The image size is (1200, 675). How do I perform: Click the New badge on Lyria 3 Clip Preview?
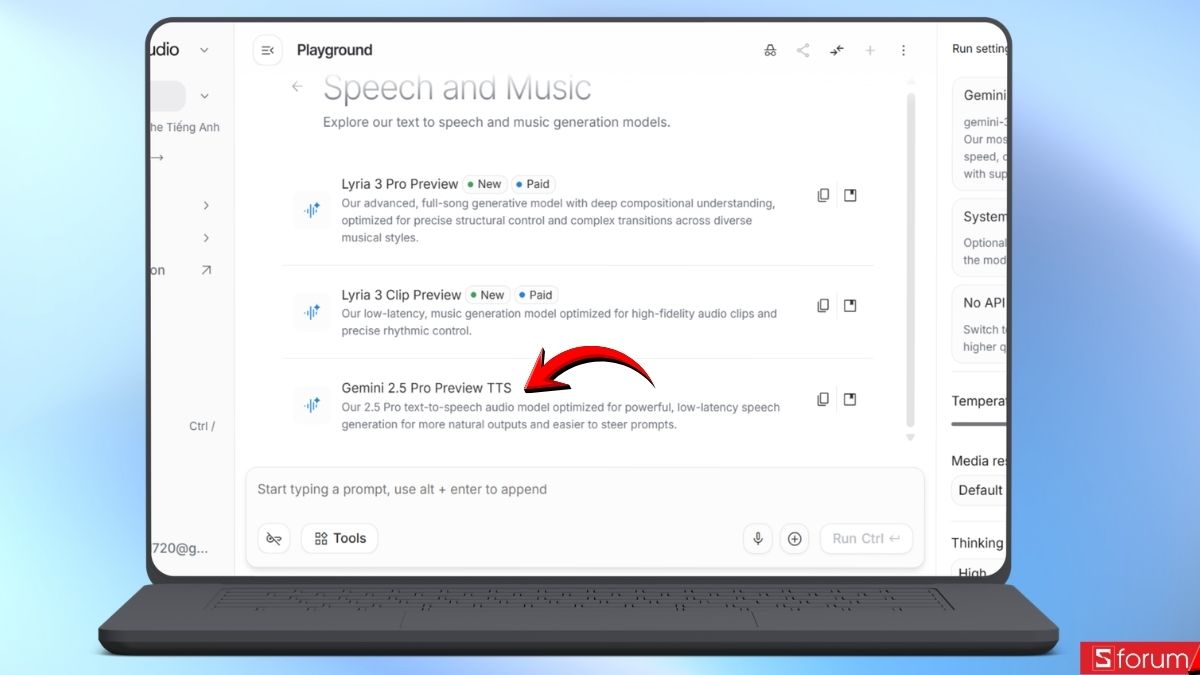click(487, 295)
